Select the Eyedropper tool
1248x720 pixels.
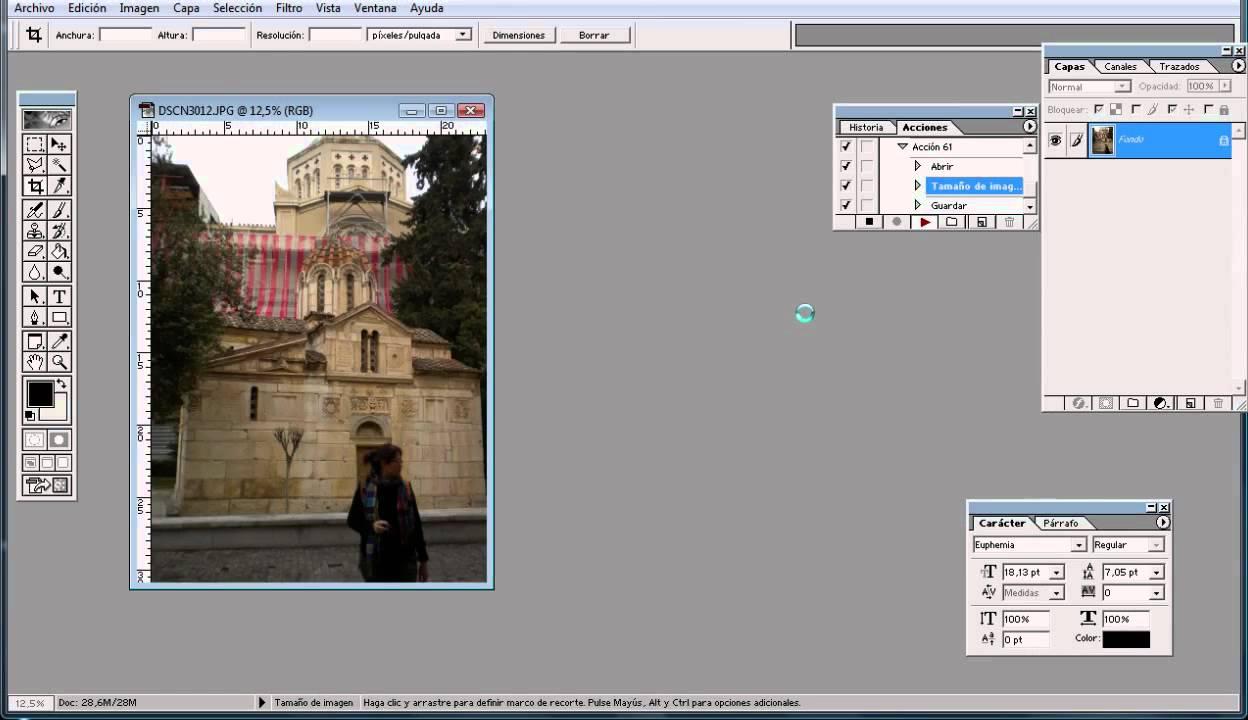[x=59, y=342]
